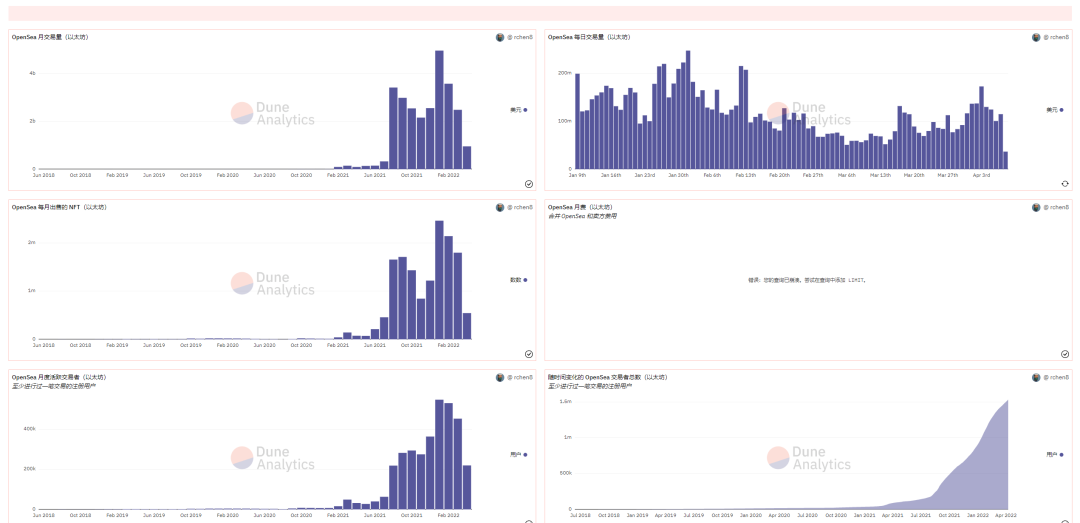Image resolution: width=1080 pixels, height=523 pixels.
Task: Select the tallest bar in NFT sold chart
Action: click(x=439, y=280)
